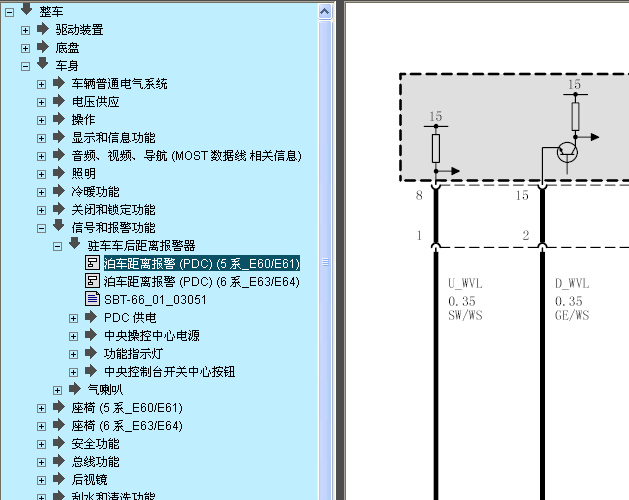Click the arrow icon beside 驱动装置
The height and width of the screenshot is (500, 629).
(x=43, y=28)
